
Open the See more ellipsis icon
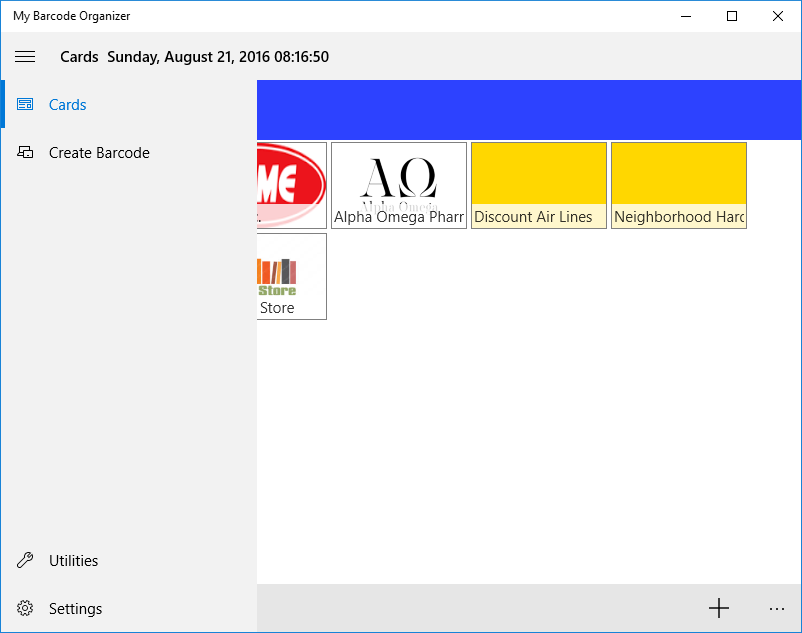click(777, 608)
